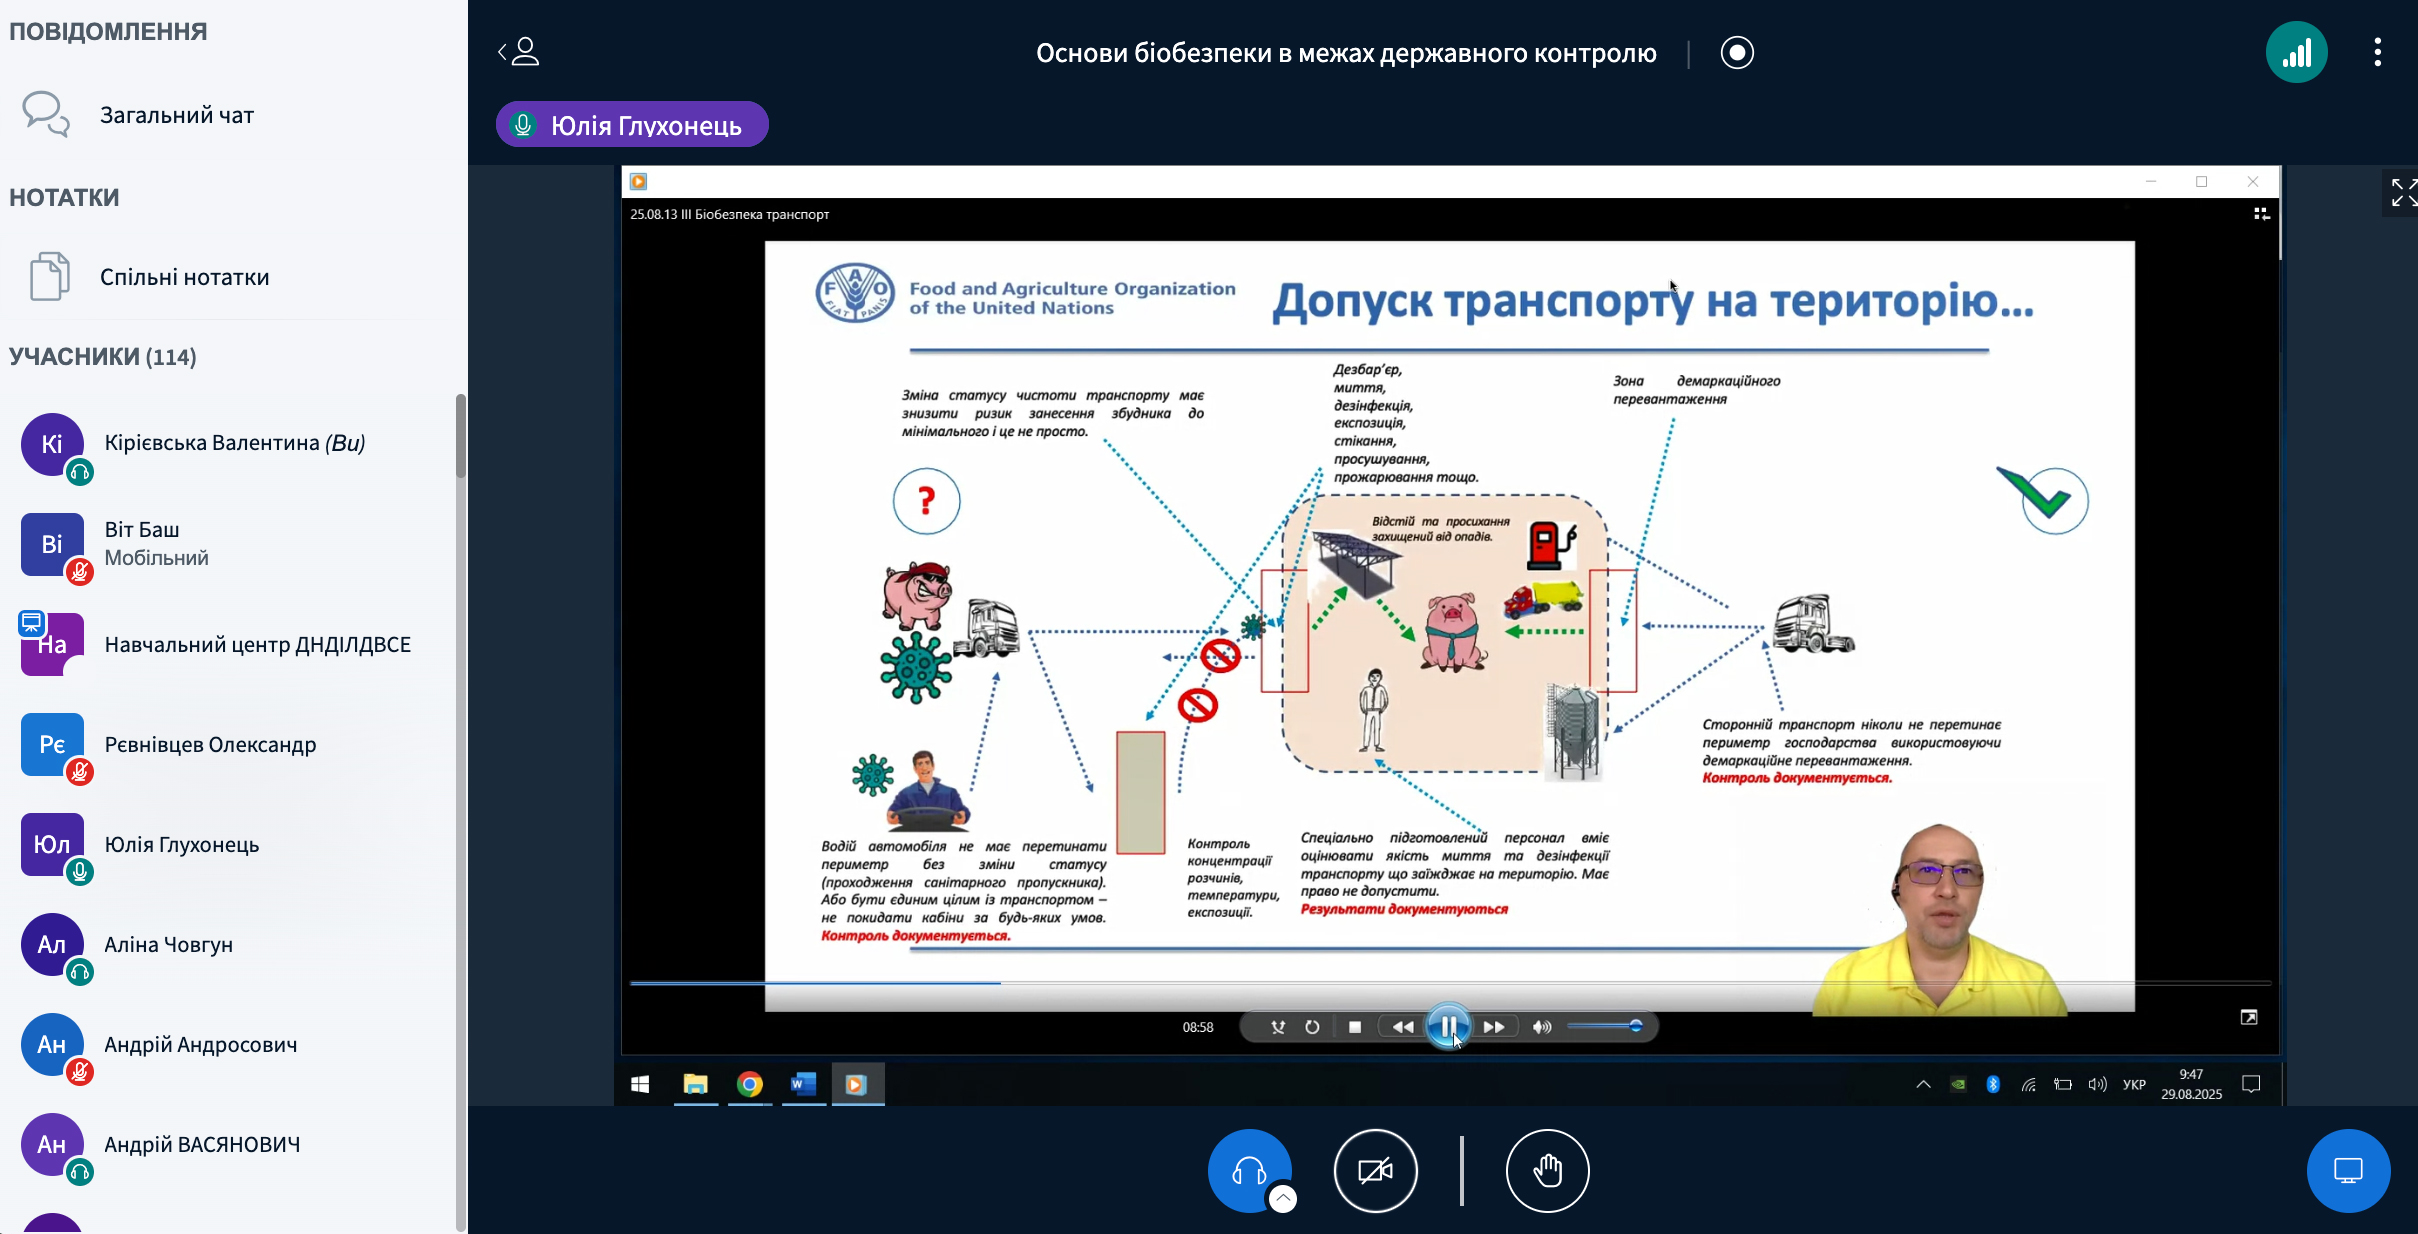Click the view full screen icon in player
This screenshot has height=1234, width=2418.
[x=2249, y=1017]
